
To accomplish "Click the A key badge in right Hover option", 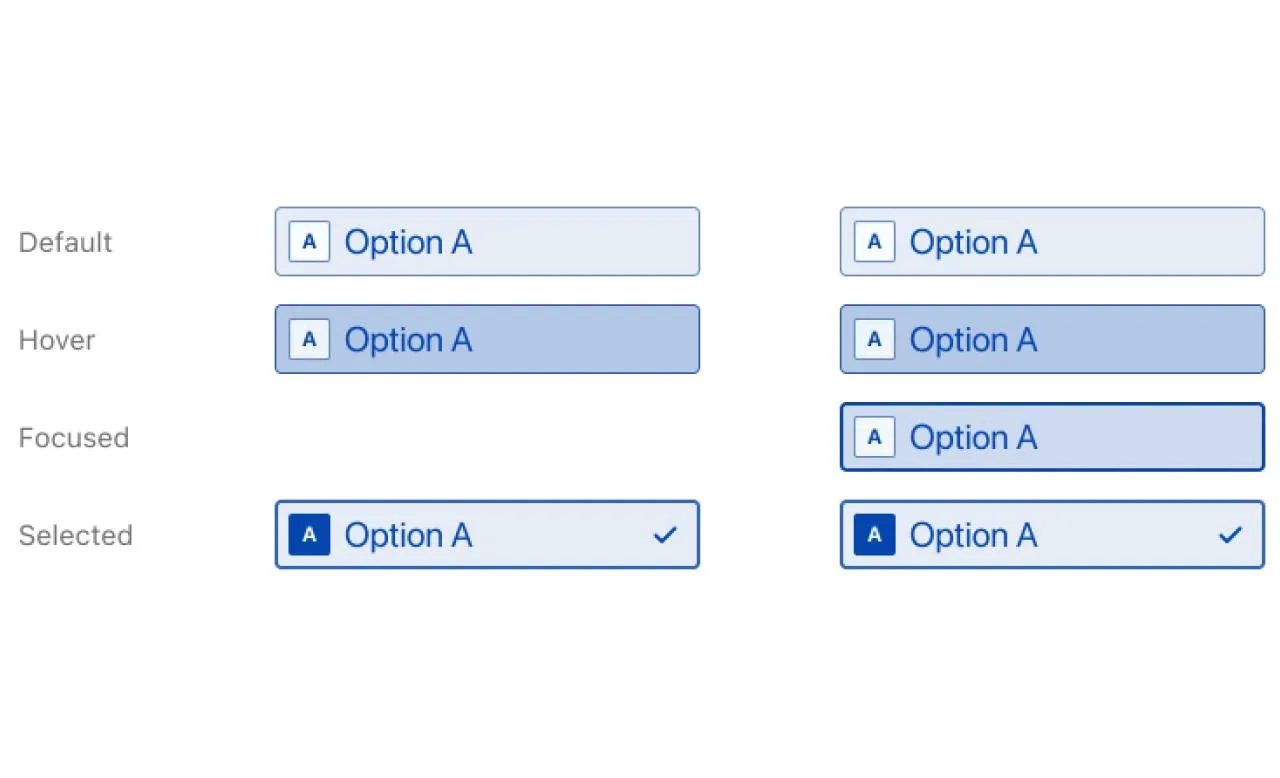I will 874,340.
